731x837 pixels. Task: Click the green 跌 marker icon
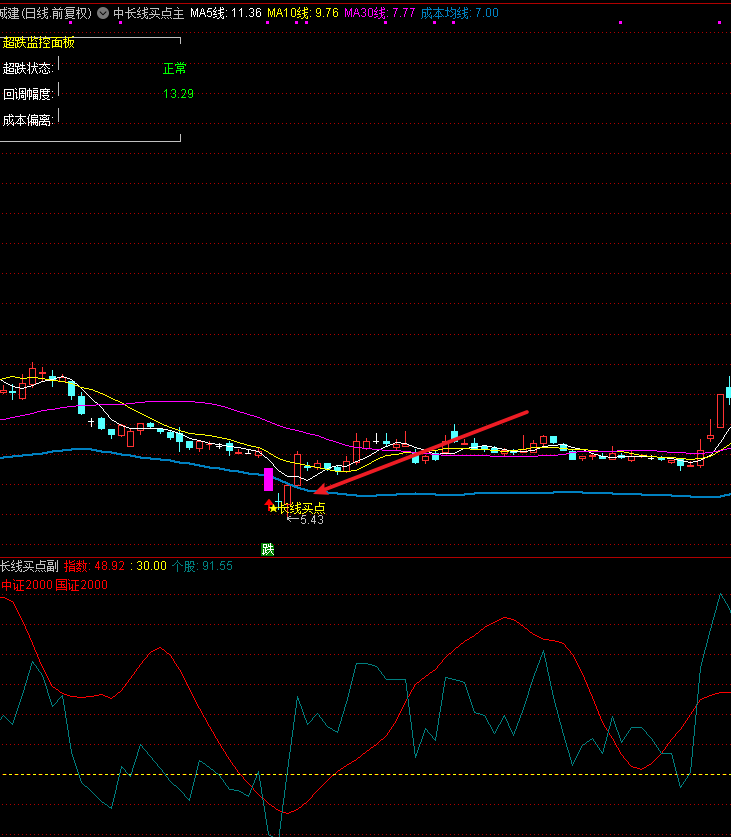point(267,549)
